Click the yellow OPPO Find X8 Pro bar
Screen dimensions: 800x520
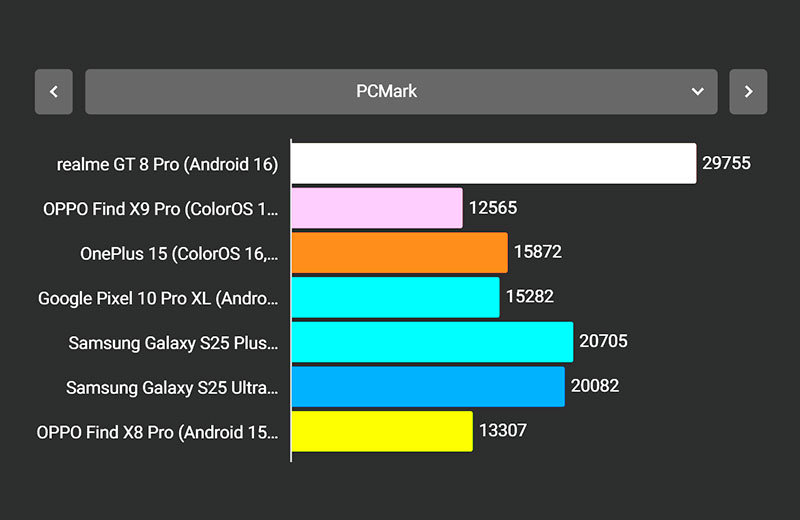[382, 431]
